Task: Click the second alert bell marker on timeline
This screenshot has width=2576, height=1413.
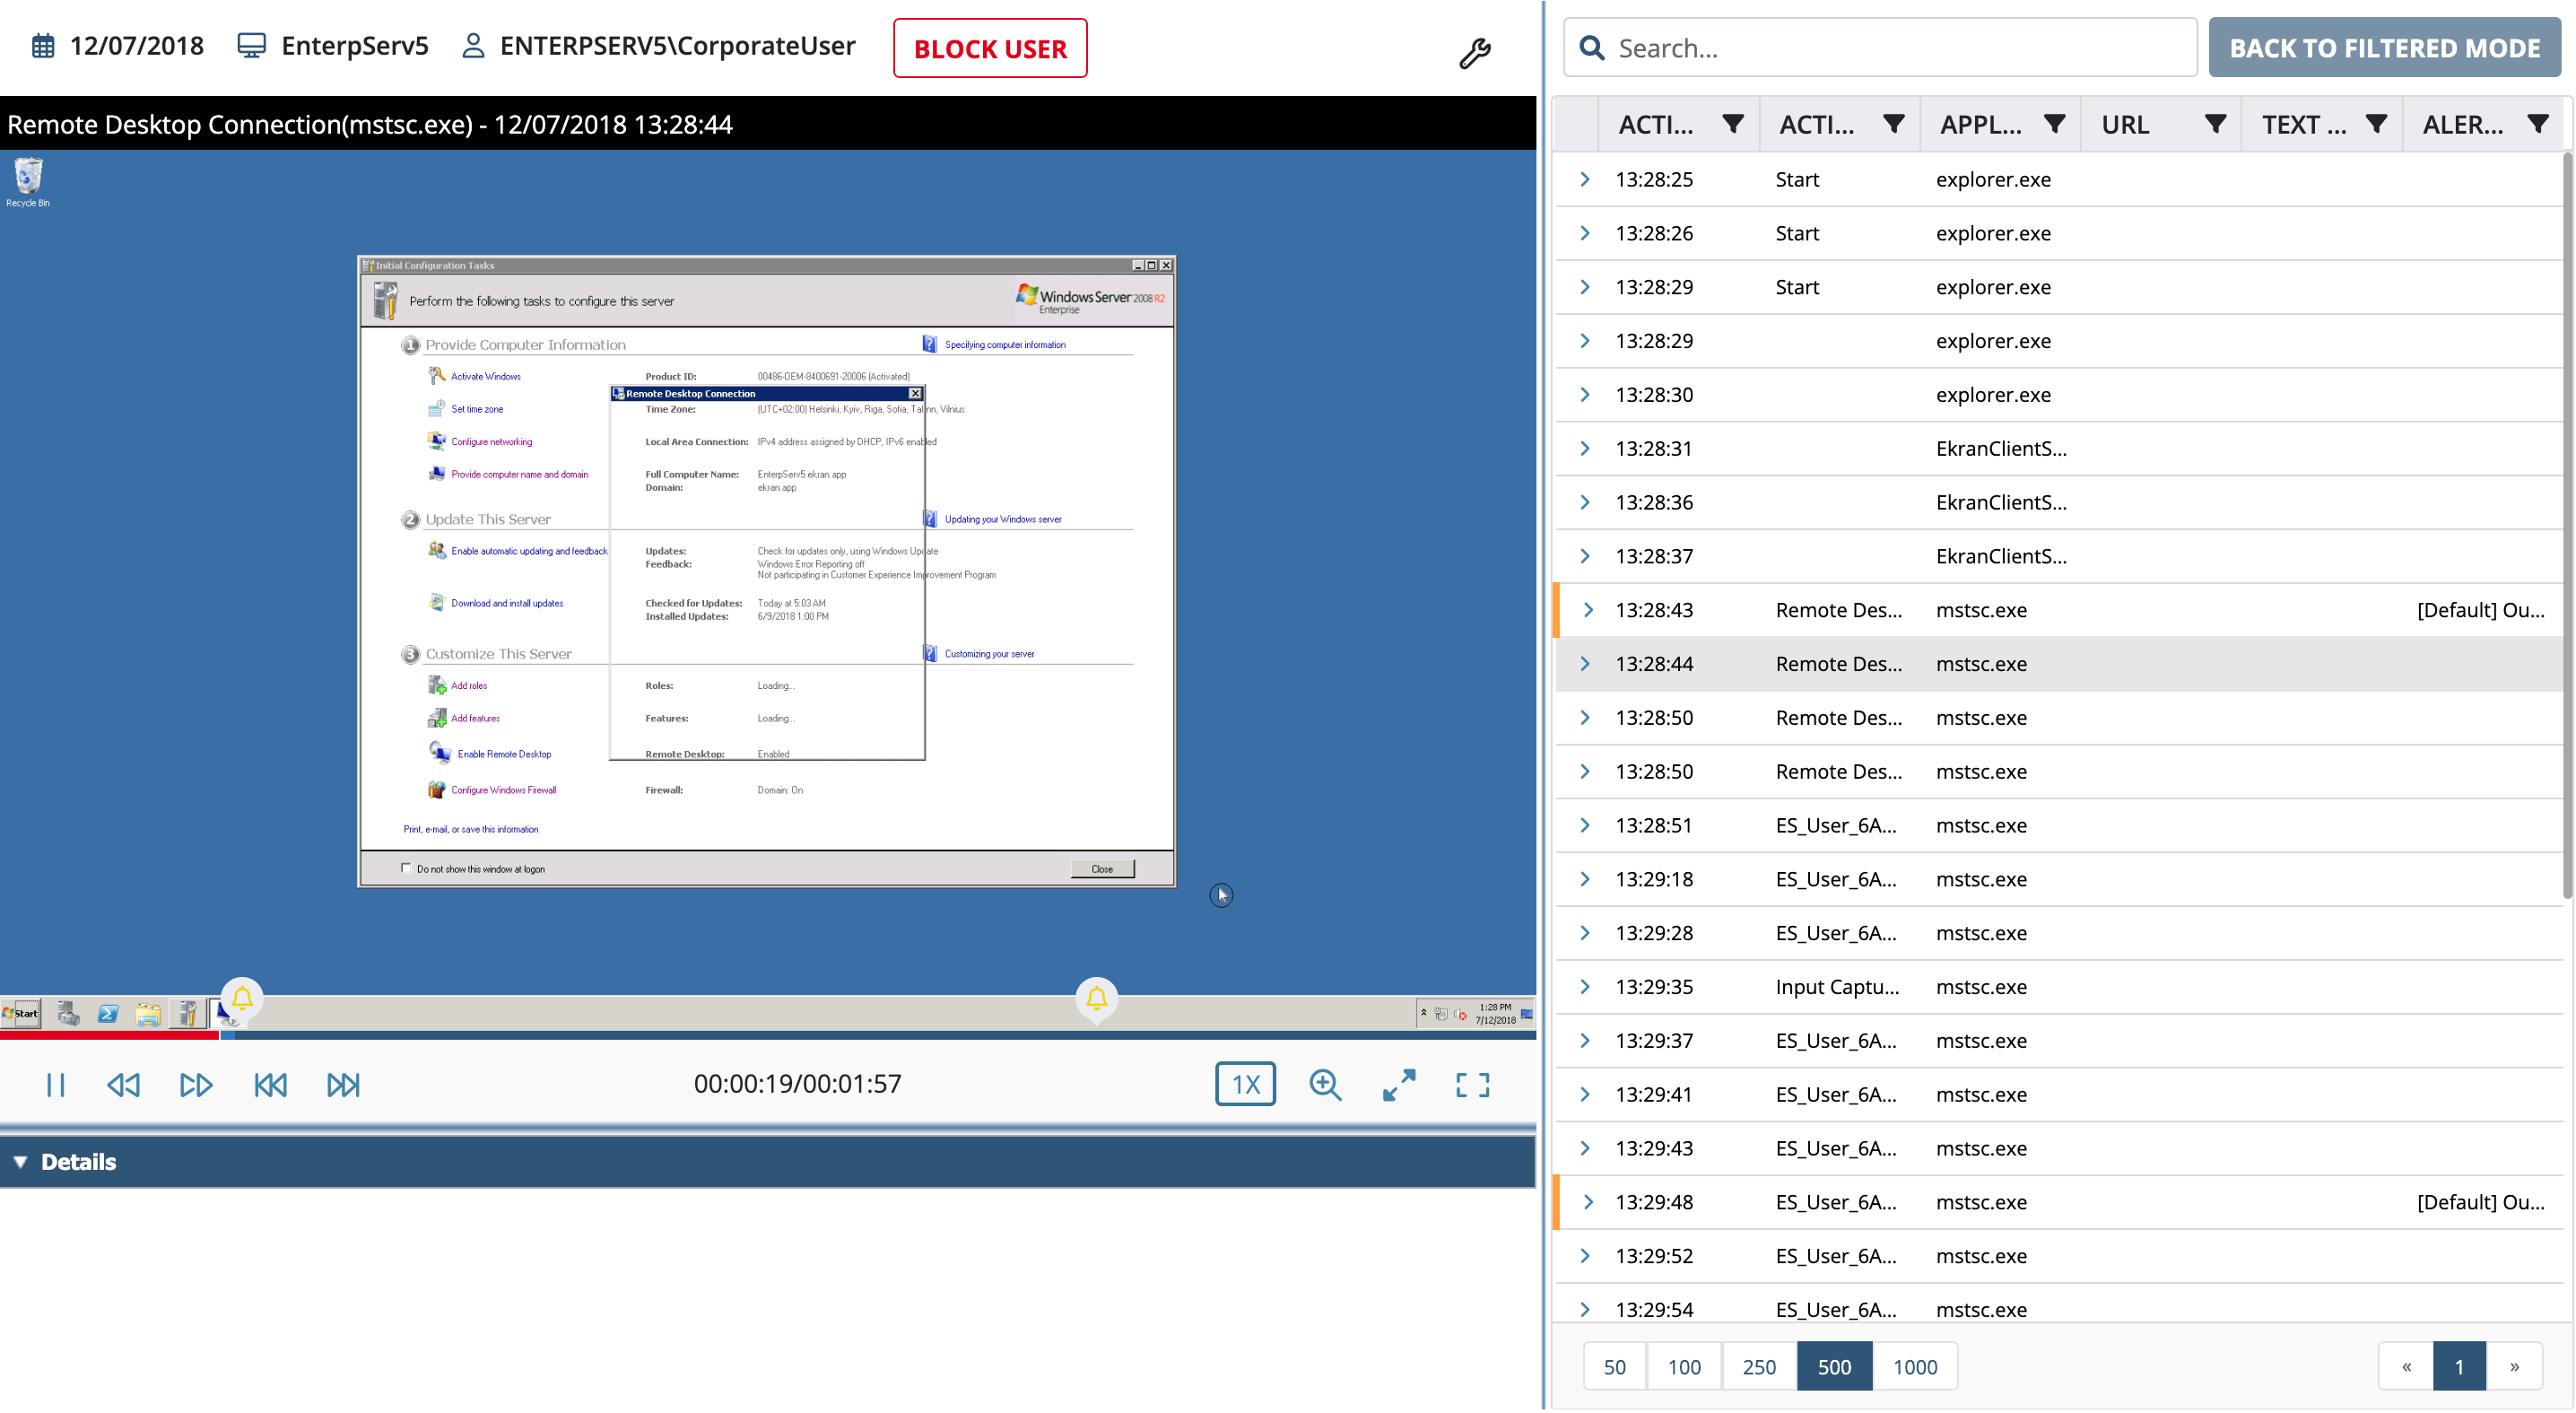Action: (1096, 998)
